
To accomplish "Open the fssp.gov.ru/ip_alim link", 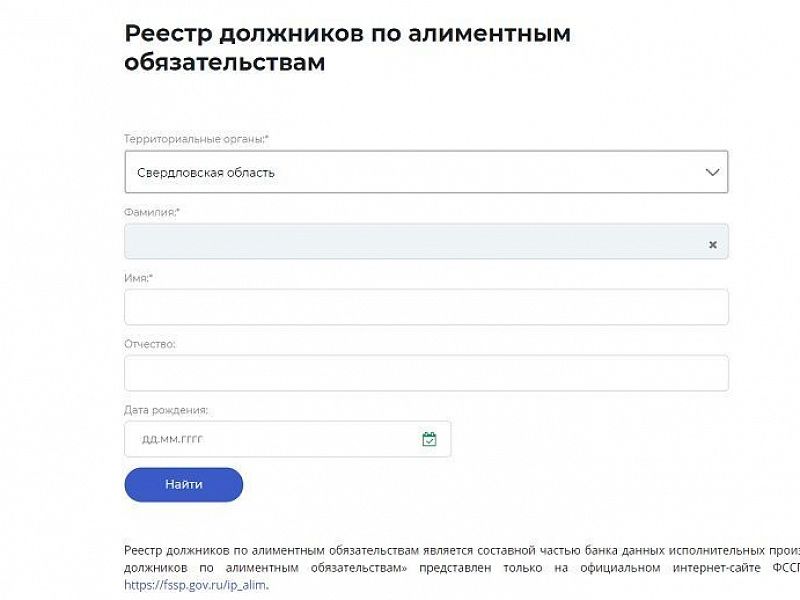I will (196, 586).
